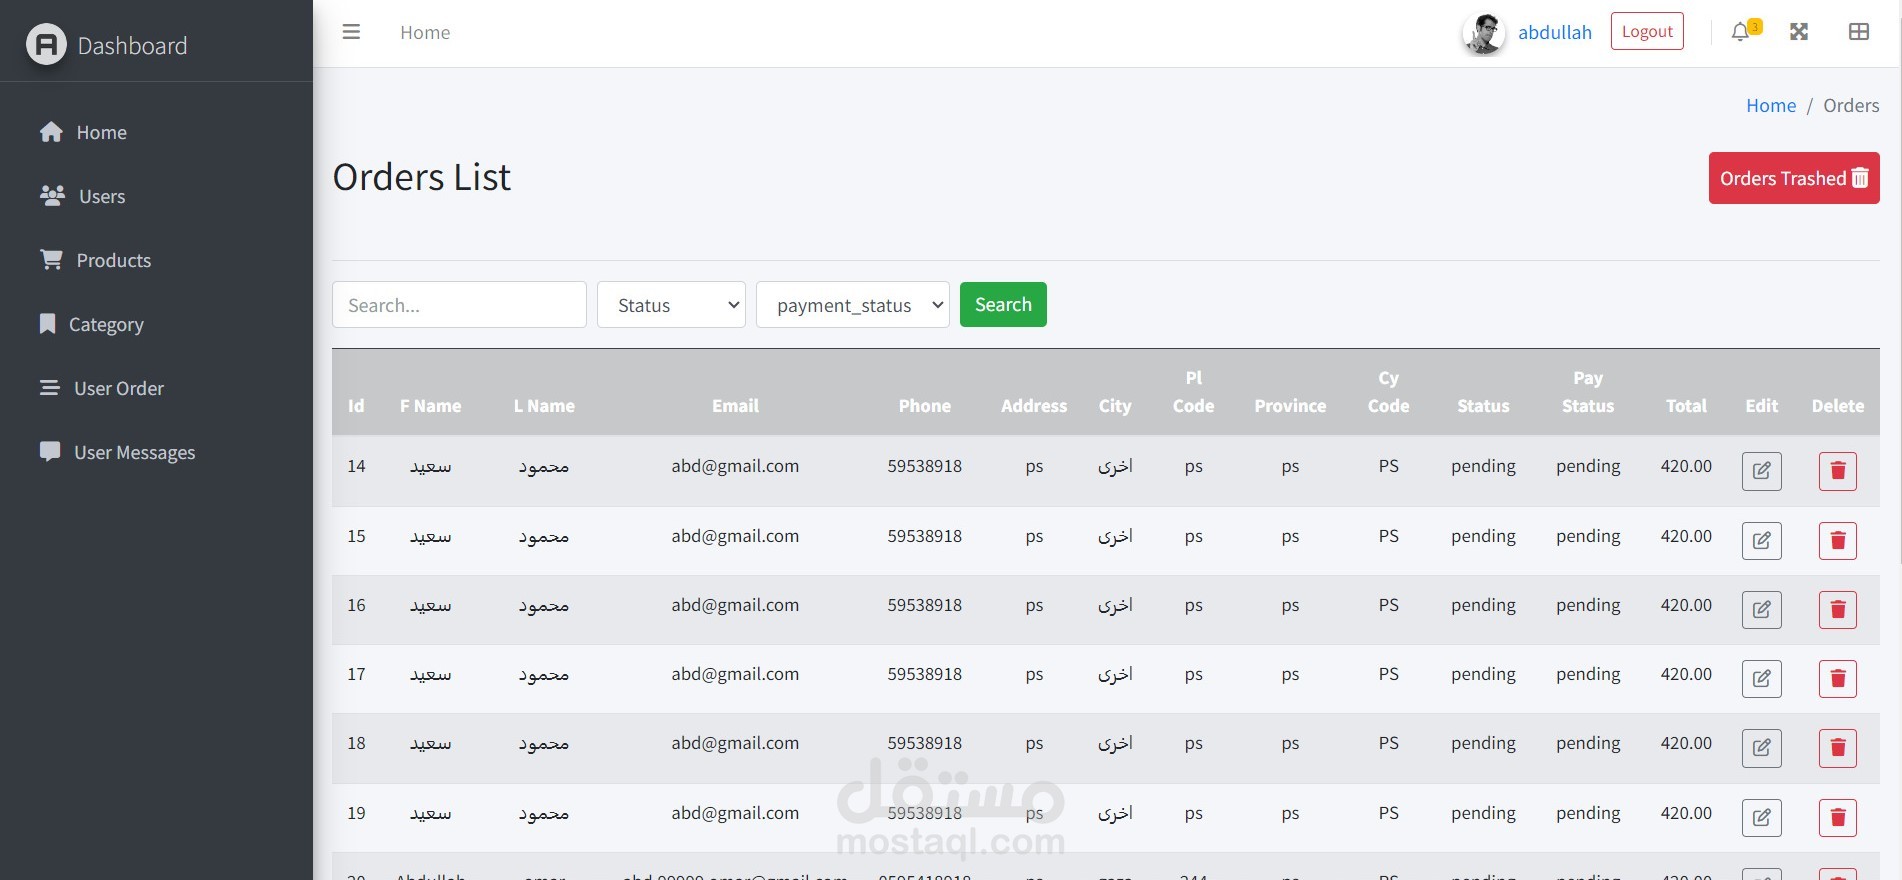Click the Home breadcrumb link
1902x880 pixels.
pyautogui.click(x=1771, y=105)
